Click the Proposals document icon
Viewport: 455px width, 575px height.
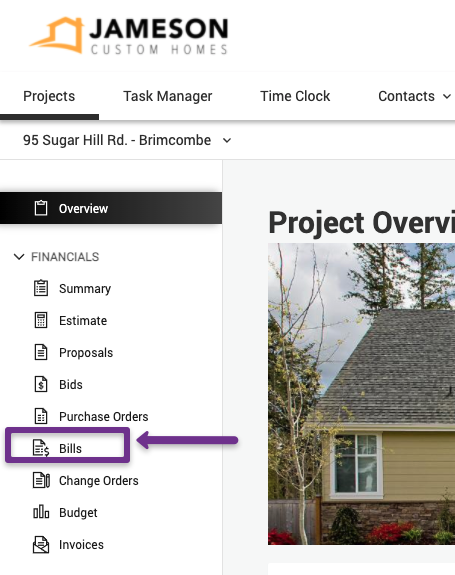point(41,352)
